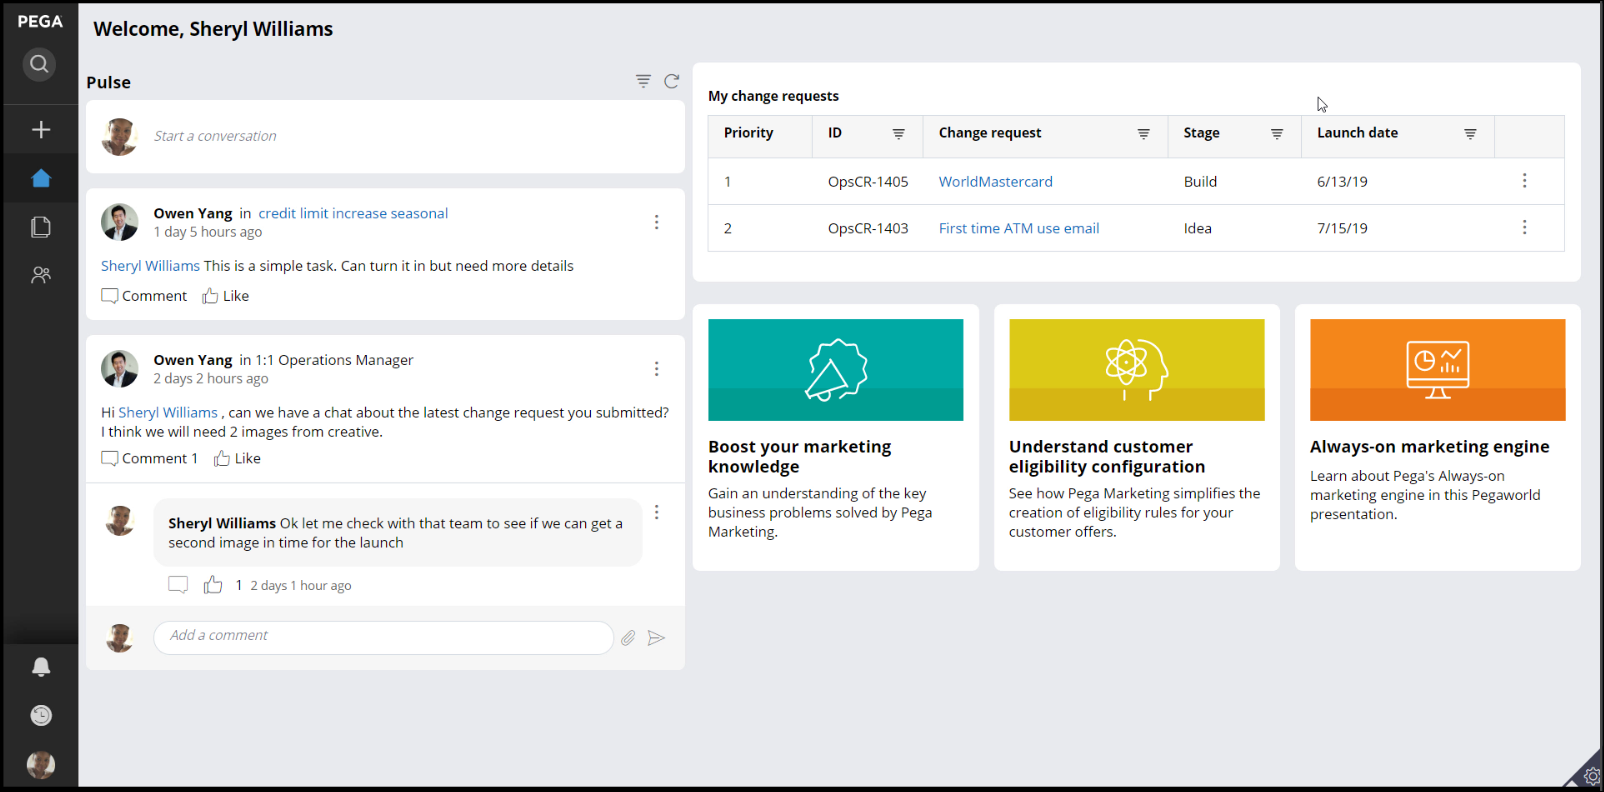Open Always-on marketing engine tile image

pos(1437,370)
